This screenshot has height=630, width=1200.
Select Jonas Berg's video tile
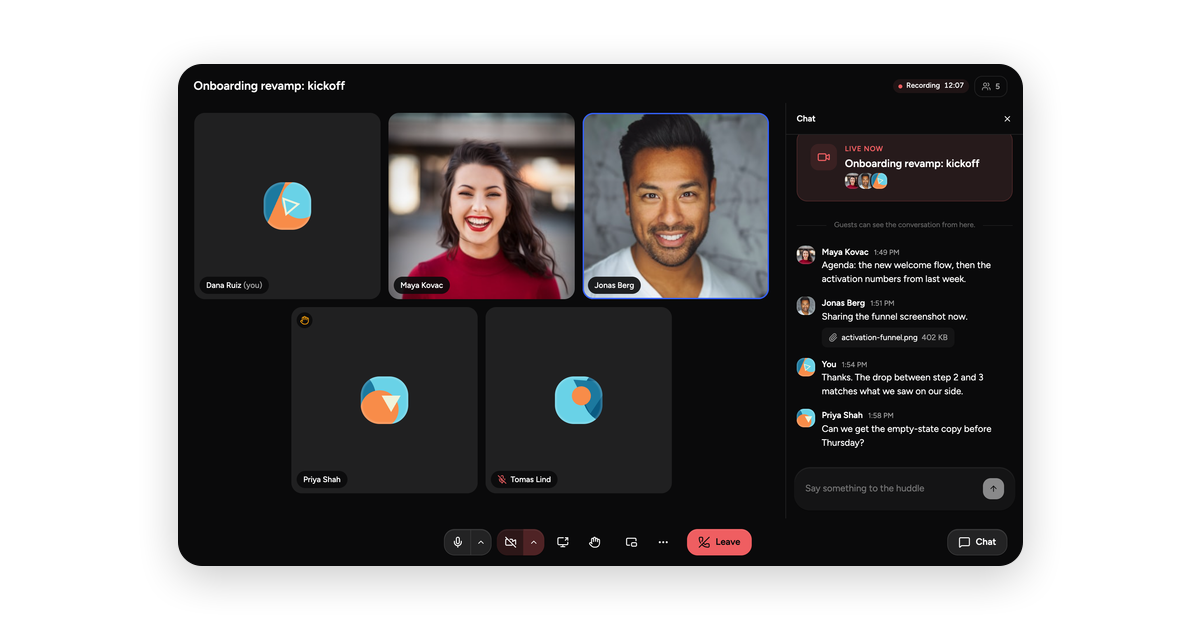pyautogui.click(x=676, y=206)
